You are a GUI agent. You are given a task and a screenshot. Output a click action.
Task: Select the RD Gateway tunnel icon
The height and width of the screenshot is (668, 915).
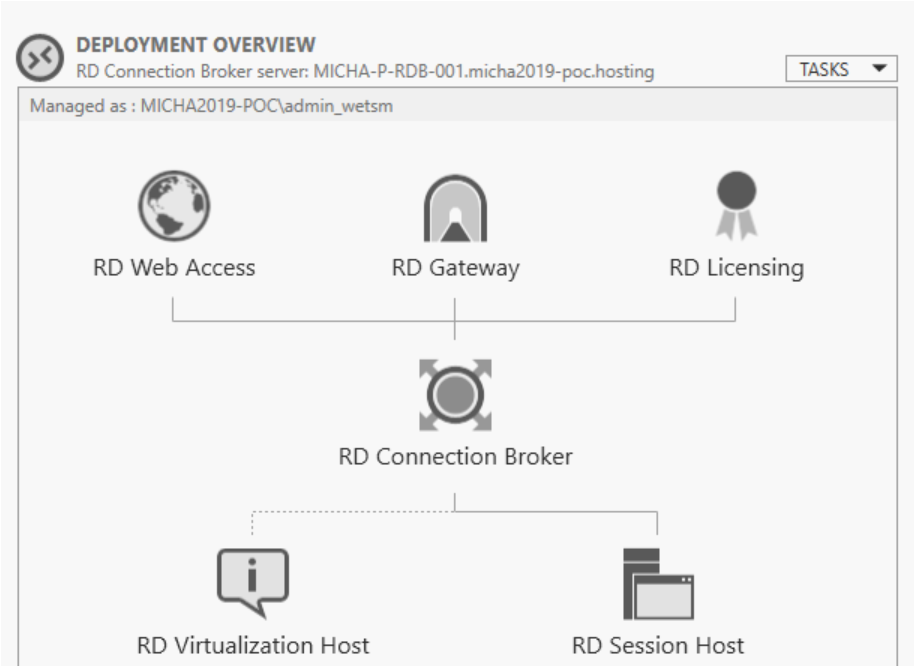coord(455,209)
